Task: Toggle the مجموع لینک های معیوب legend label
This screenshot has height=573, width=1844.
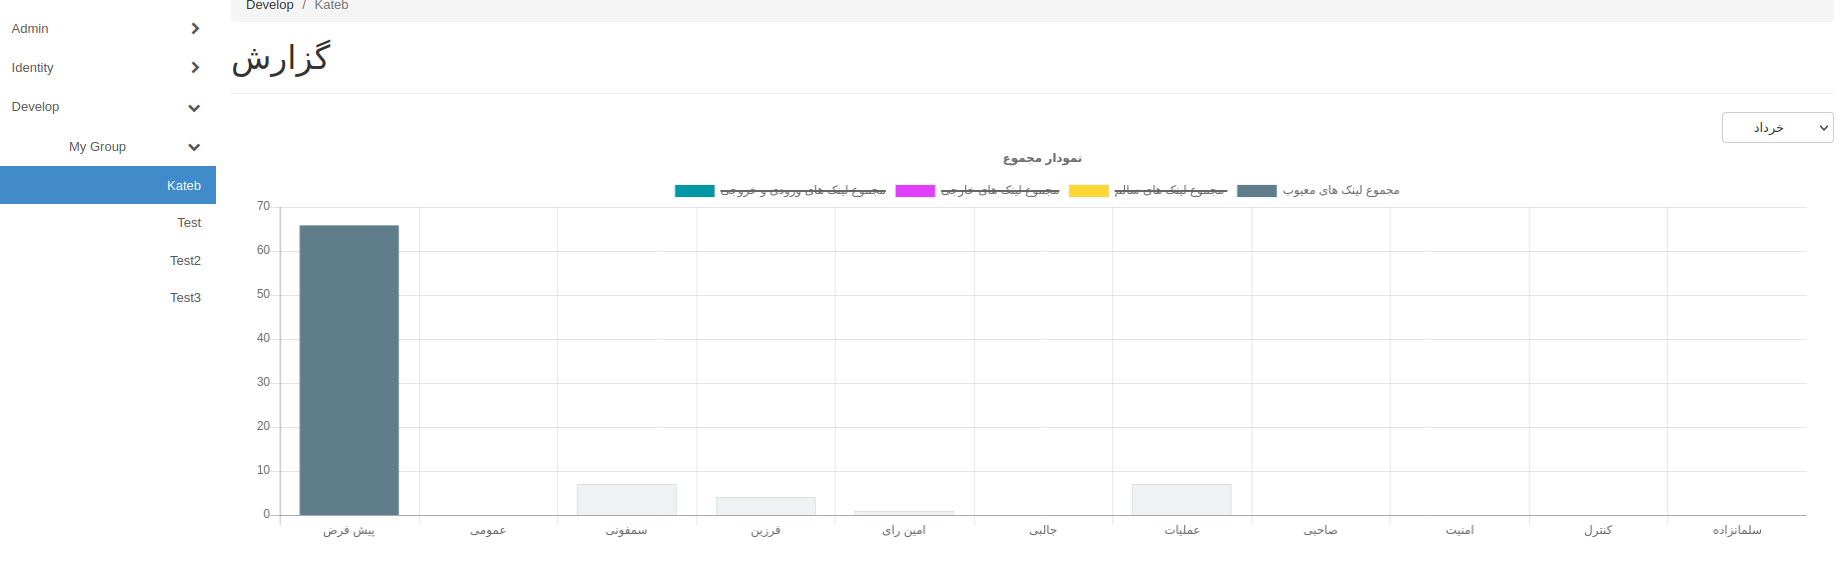Action: tap(1341, 190)
